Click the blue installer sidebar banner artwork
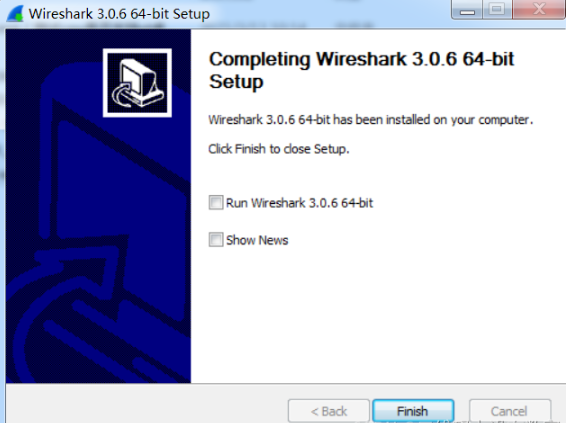The image size is (566, 423). coord(98,206)
